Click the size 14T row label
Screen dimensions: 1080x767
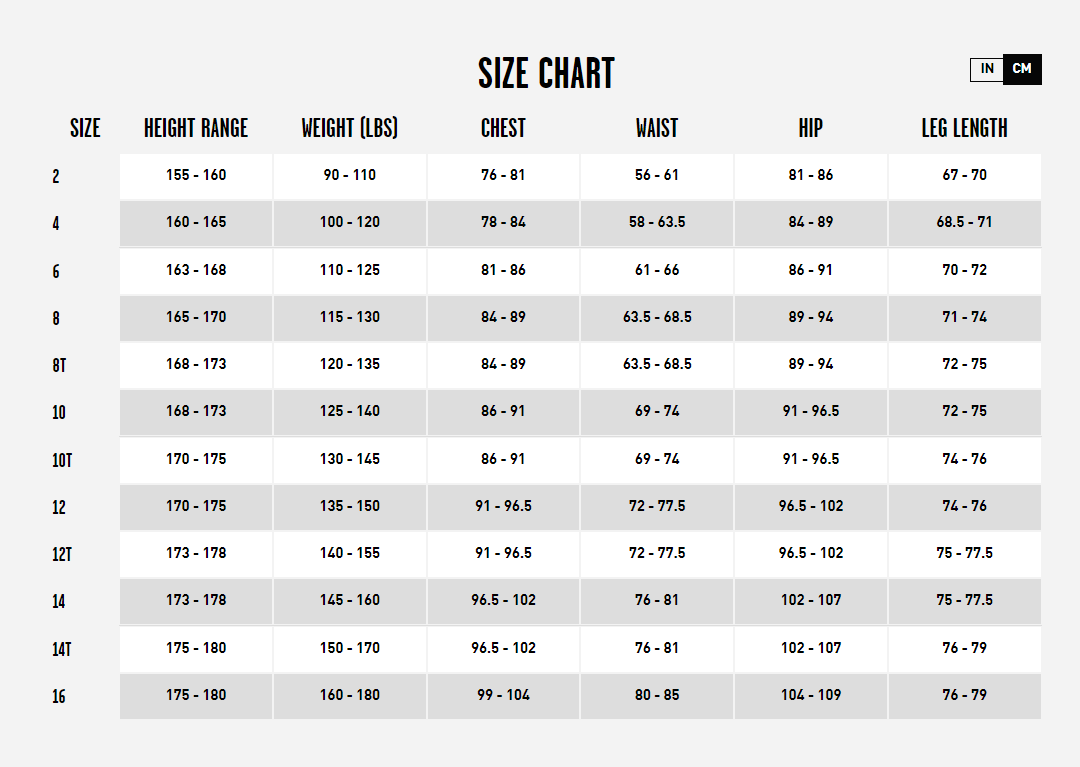(62, 649)
